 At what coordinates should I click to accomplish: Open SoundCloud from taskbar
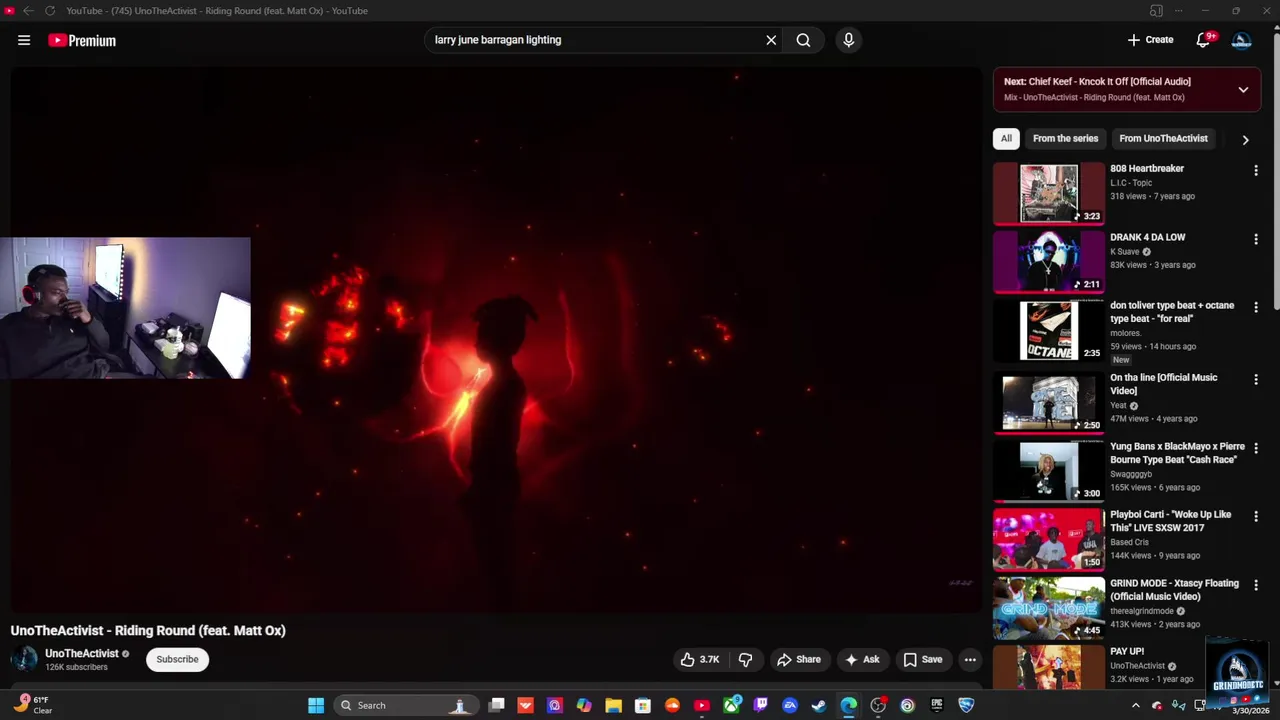(x=672, y=705)
